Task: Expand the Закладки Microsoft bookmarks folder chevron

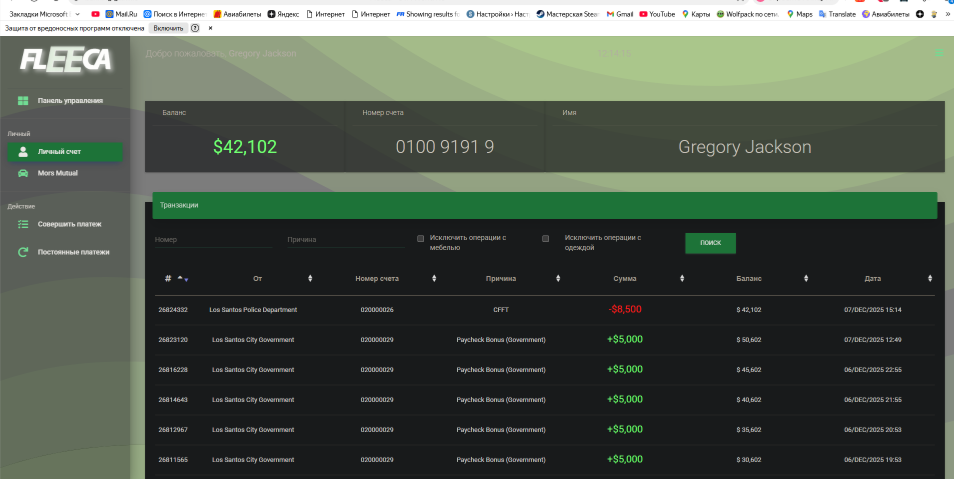Action: coord(77,14)
